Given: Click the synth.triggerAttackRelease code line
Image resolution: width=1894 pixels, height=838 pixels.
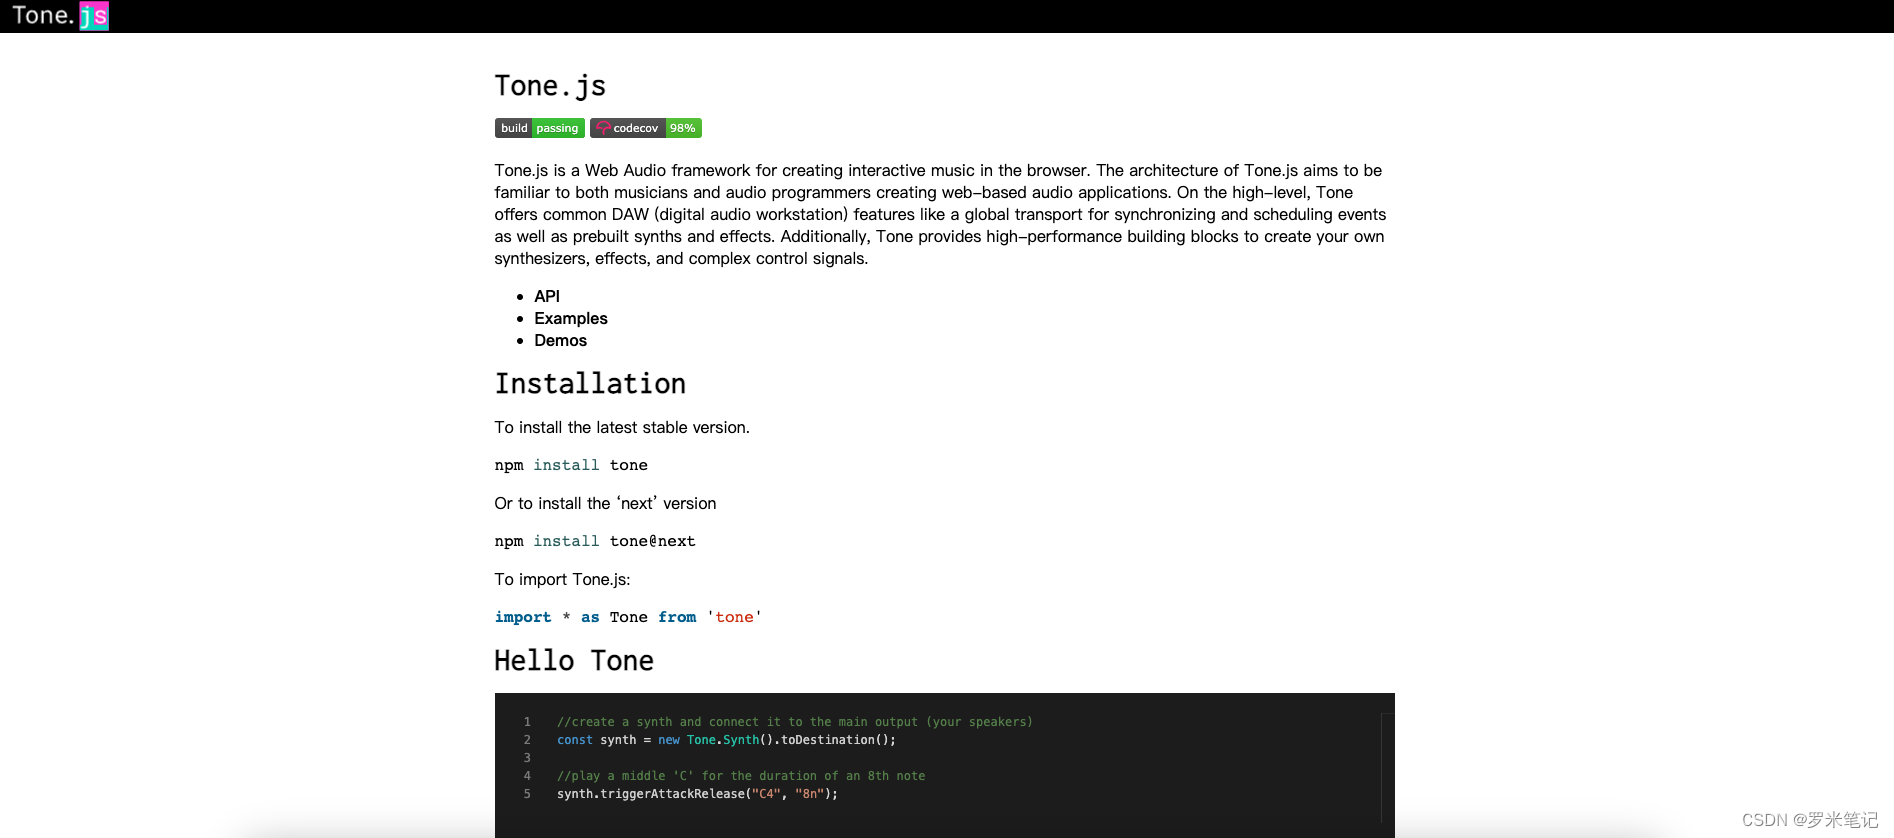Looking at the screenshot, I should click(697, 794).
